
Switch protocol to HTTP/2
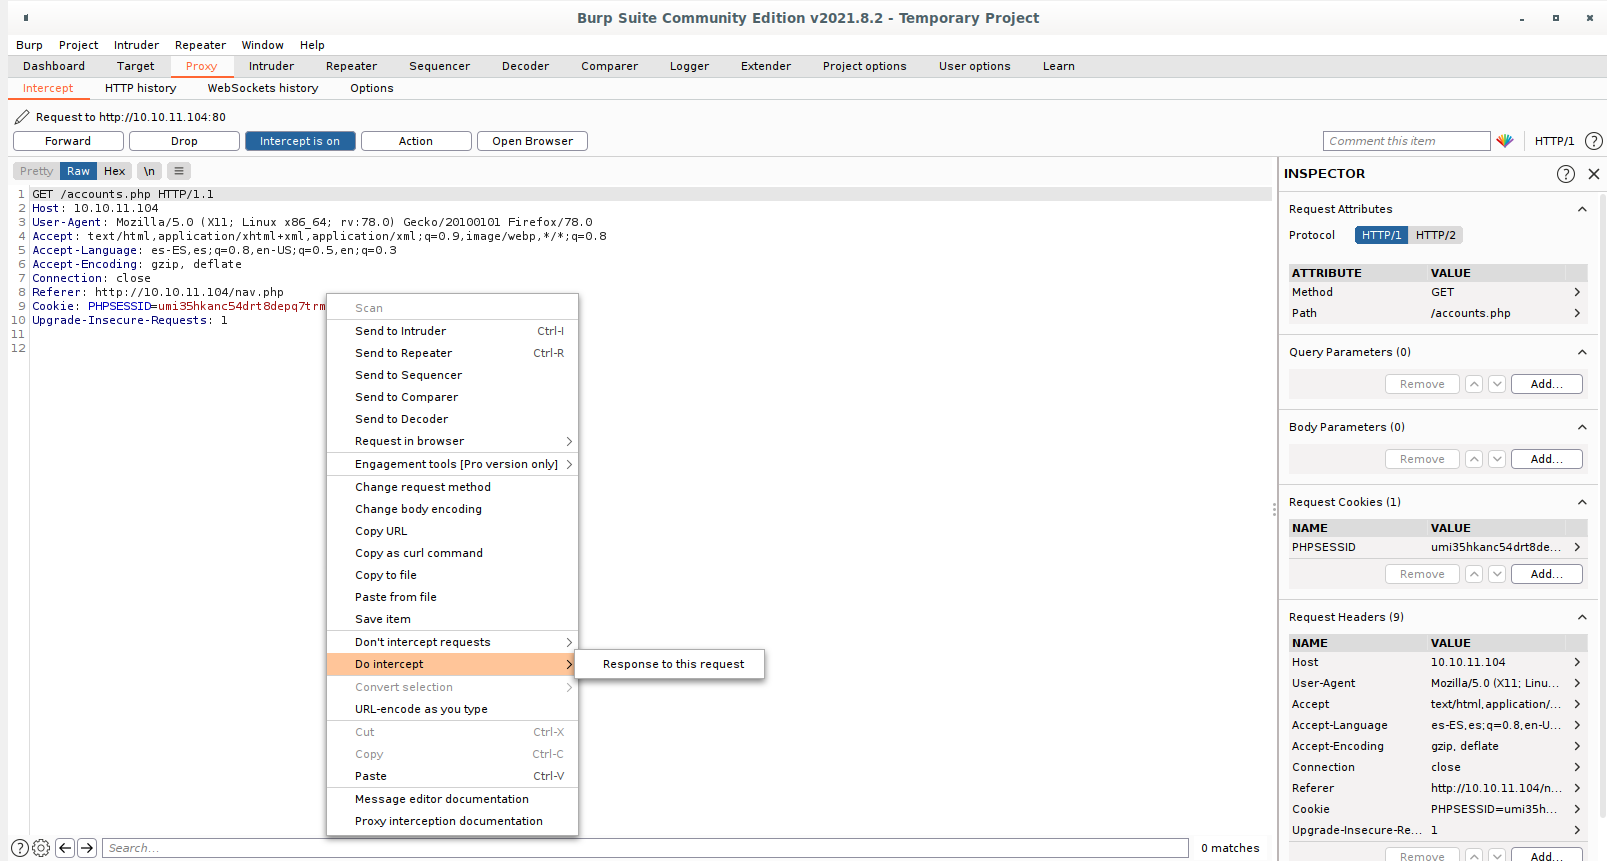point(1435,235)
